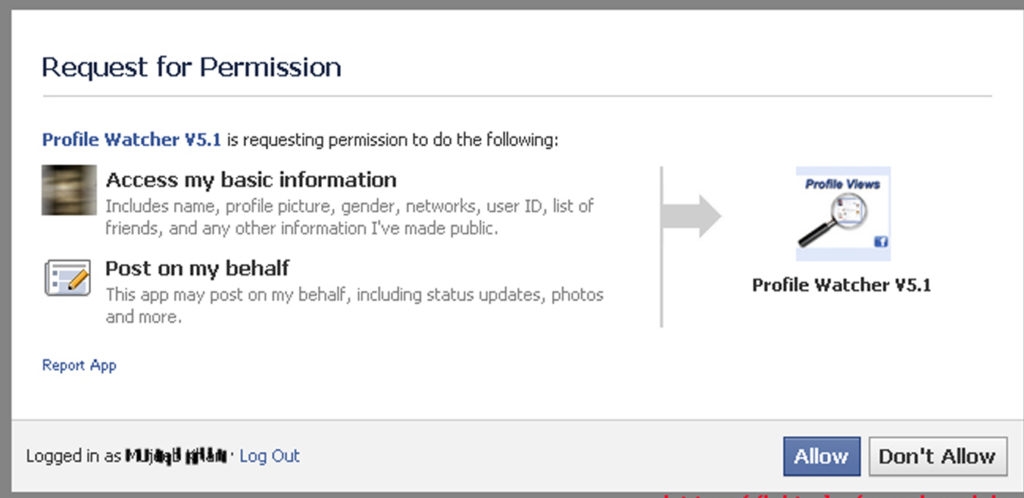Click the small Facebook badge on app icon
Viewport: 1024px width, 498px height.
pyautogui.click(x=880, y=242)
